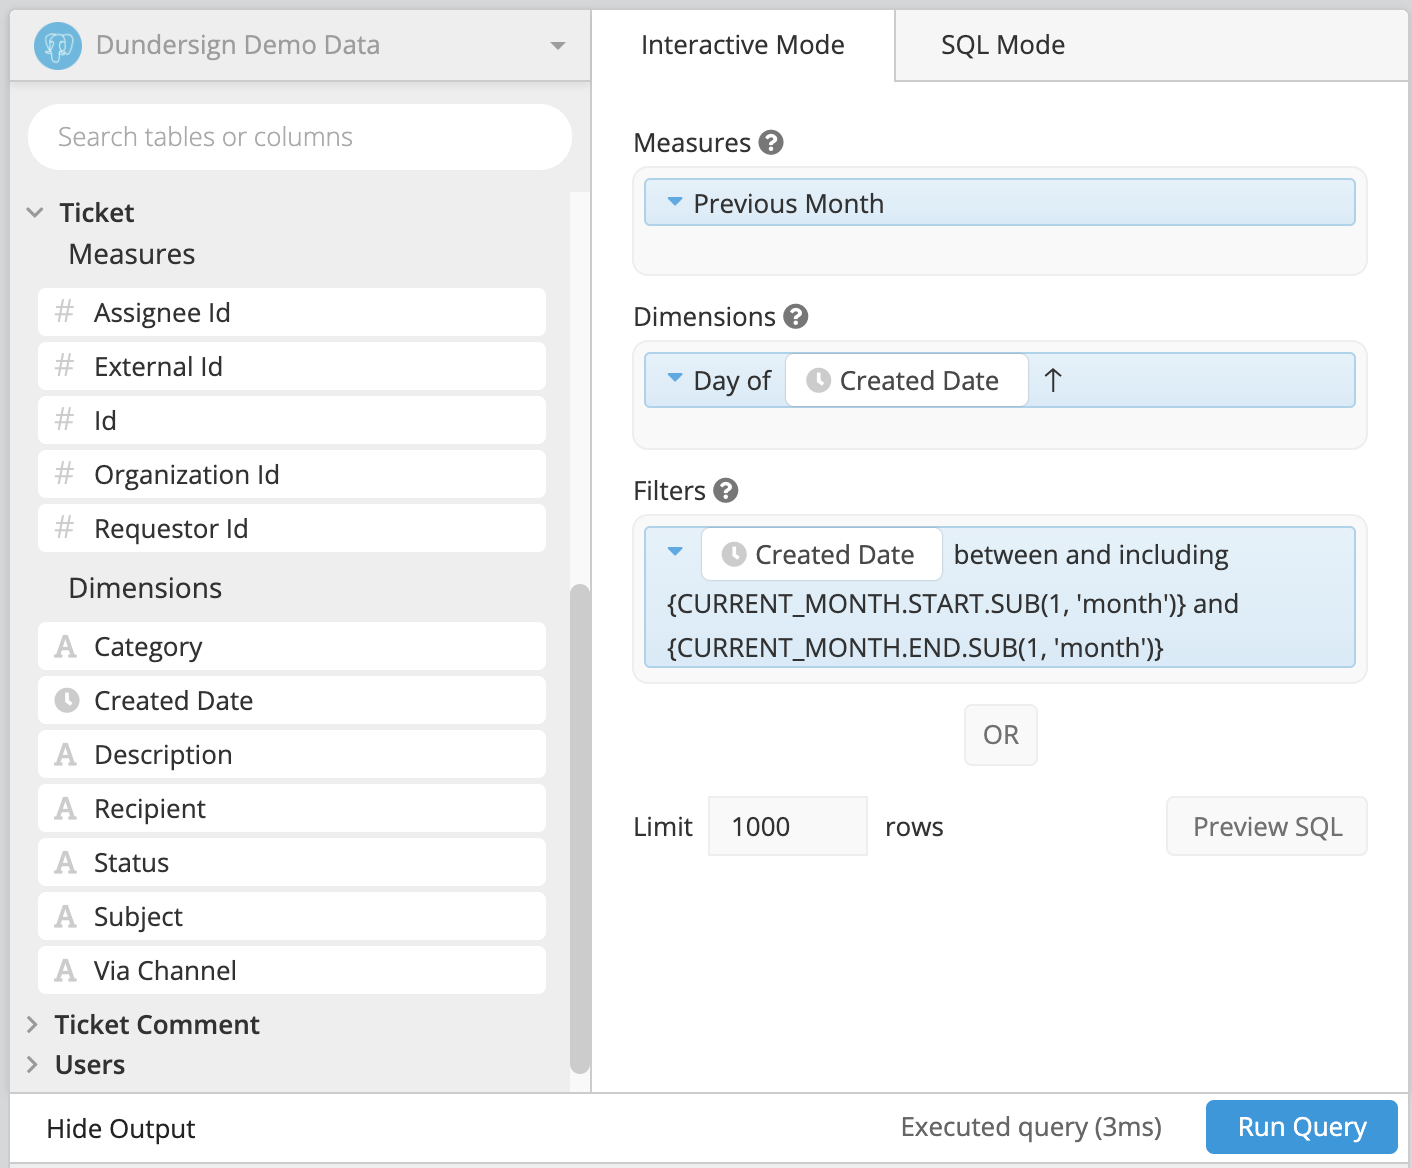Click the text-type icon beside Recipient
Image resolution: width=1412 pixels, height=1168 pixels.
coord(66,809)
